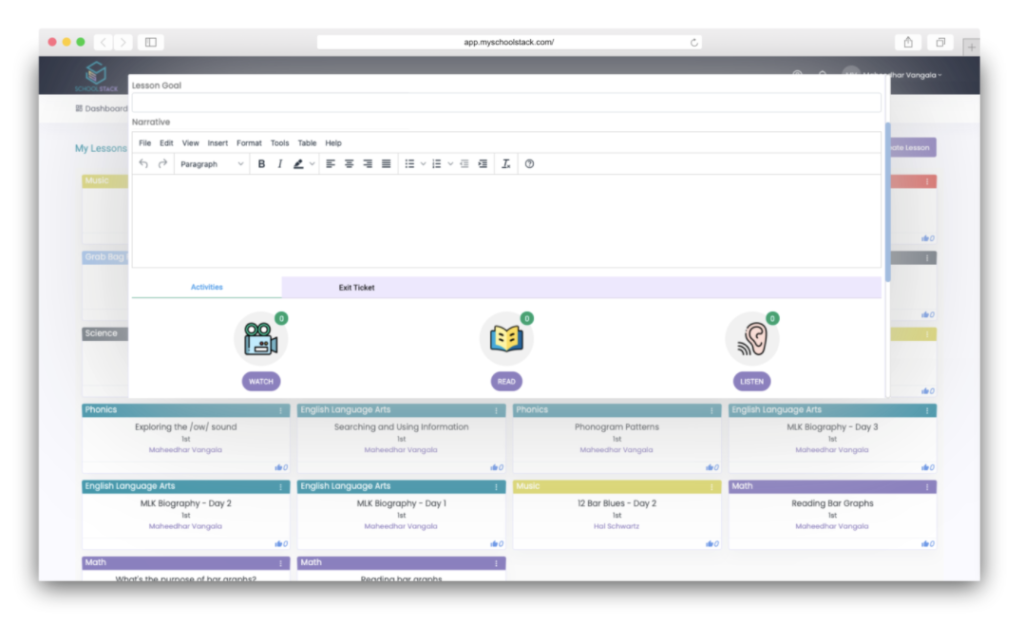1024x642 pixels.
Task: Click the Listen ear icon
Action: click(x=752, y=338)
